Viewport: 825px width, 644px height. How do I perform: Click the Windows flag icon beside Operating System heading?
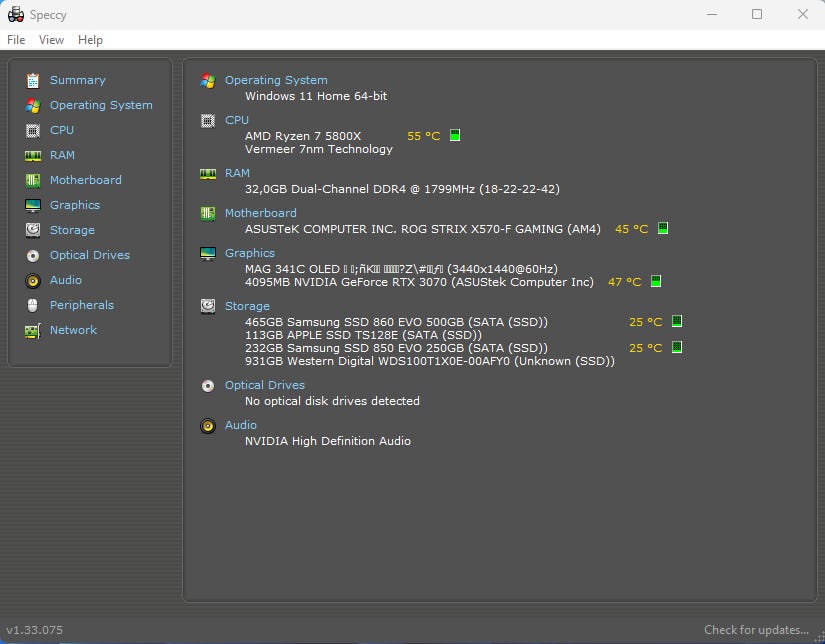(x=208, y=80)
